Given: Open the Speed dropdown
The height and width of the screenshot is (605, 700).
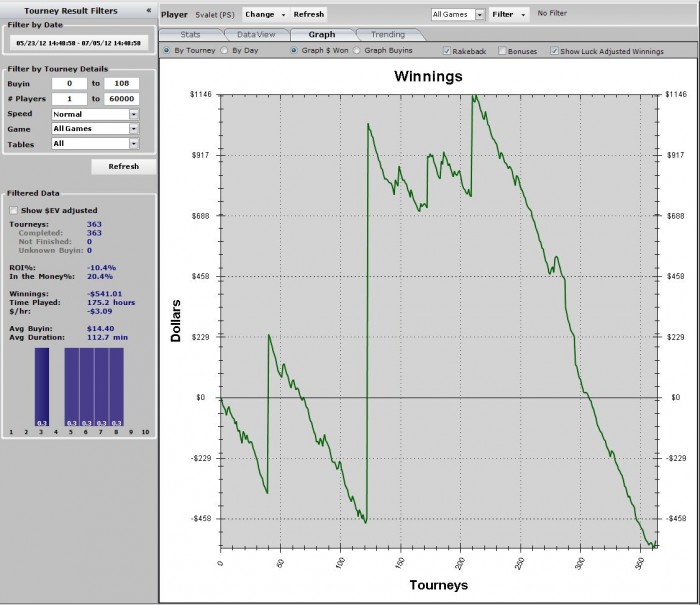Looking at the screenshot, I should pyautogui.click(x=133, y=114).
